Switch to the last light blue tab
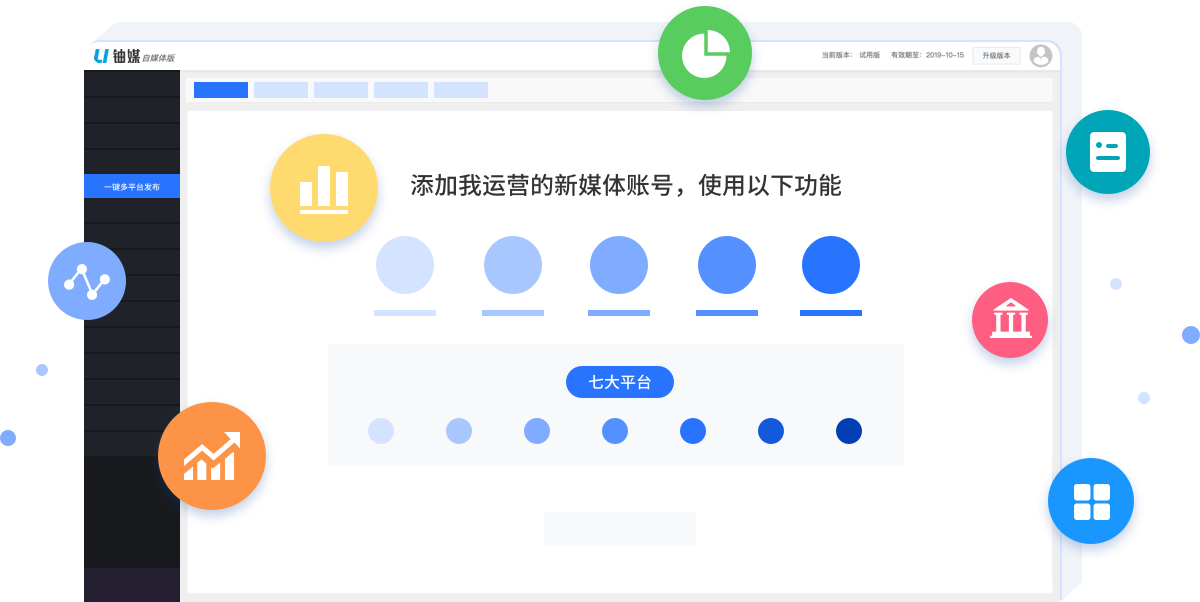The height and width of the screenshot is (602, 1200). [x=461, y=90]
